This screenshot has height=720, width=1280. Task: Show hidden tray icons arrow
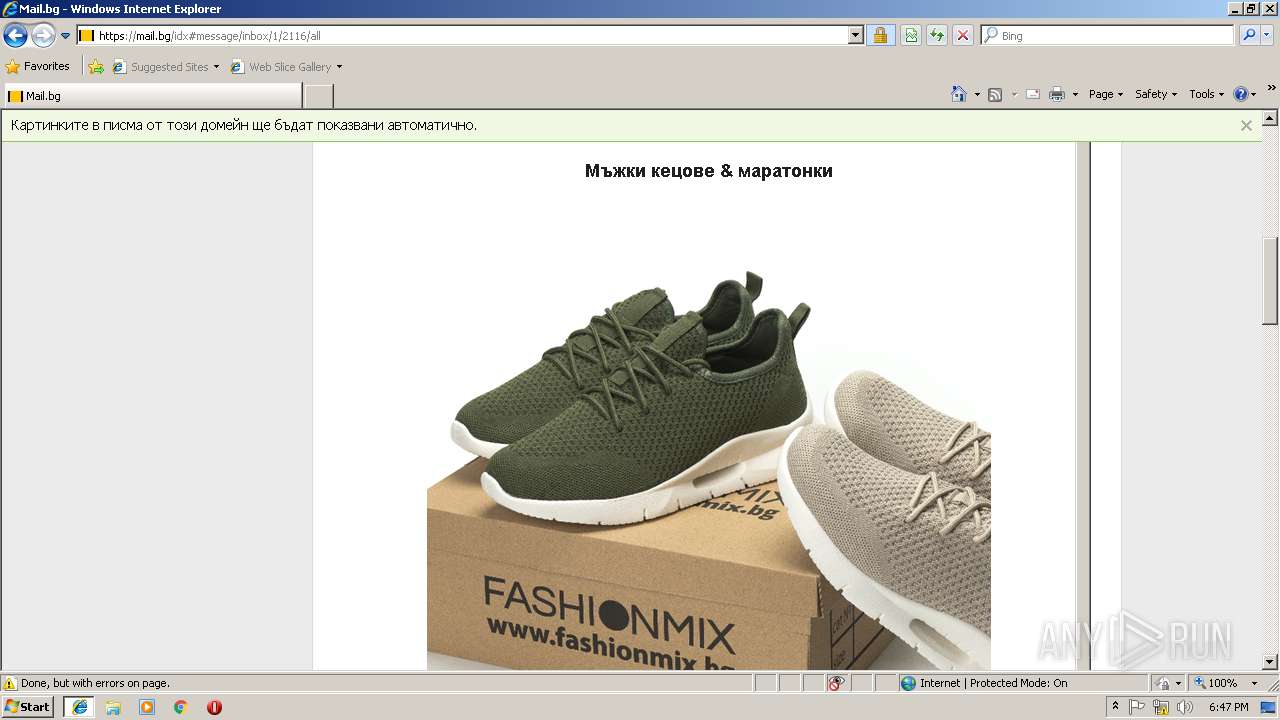coord(1115,706)
